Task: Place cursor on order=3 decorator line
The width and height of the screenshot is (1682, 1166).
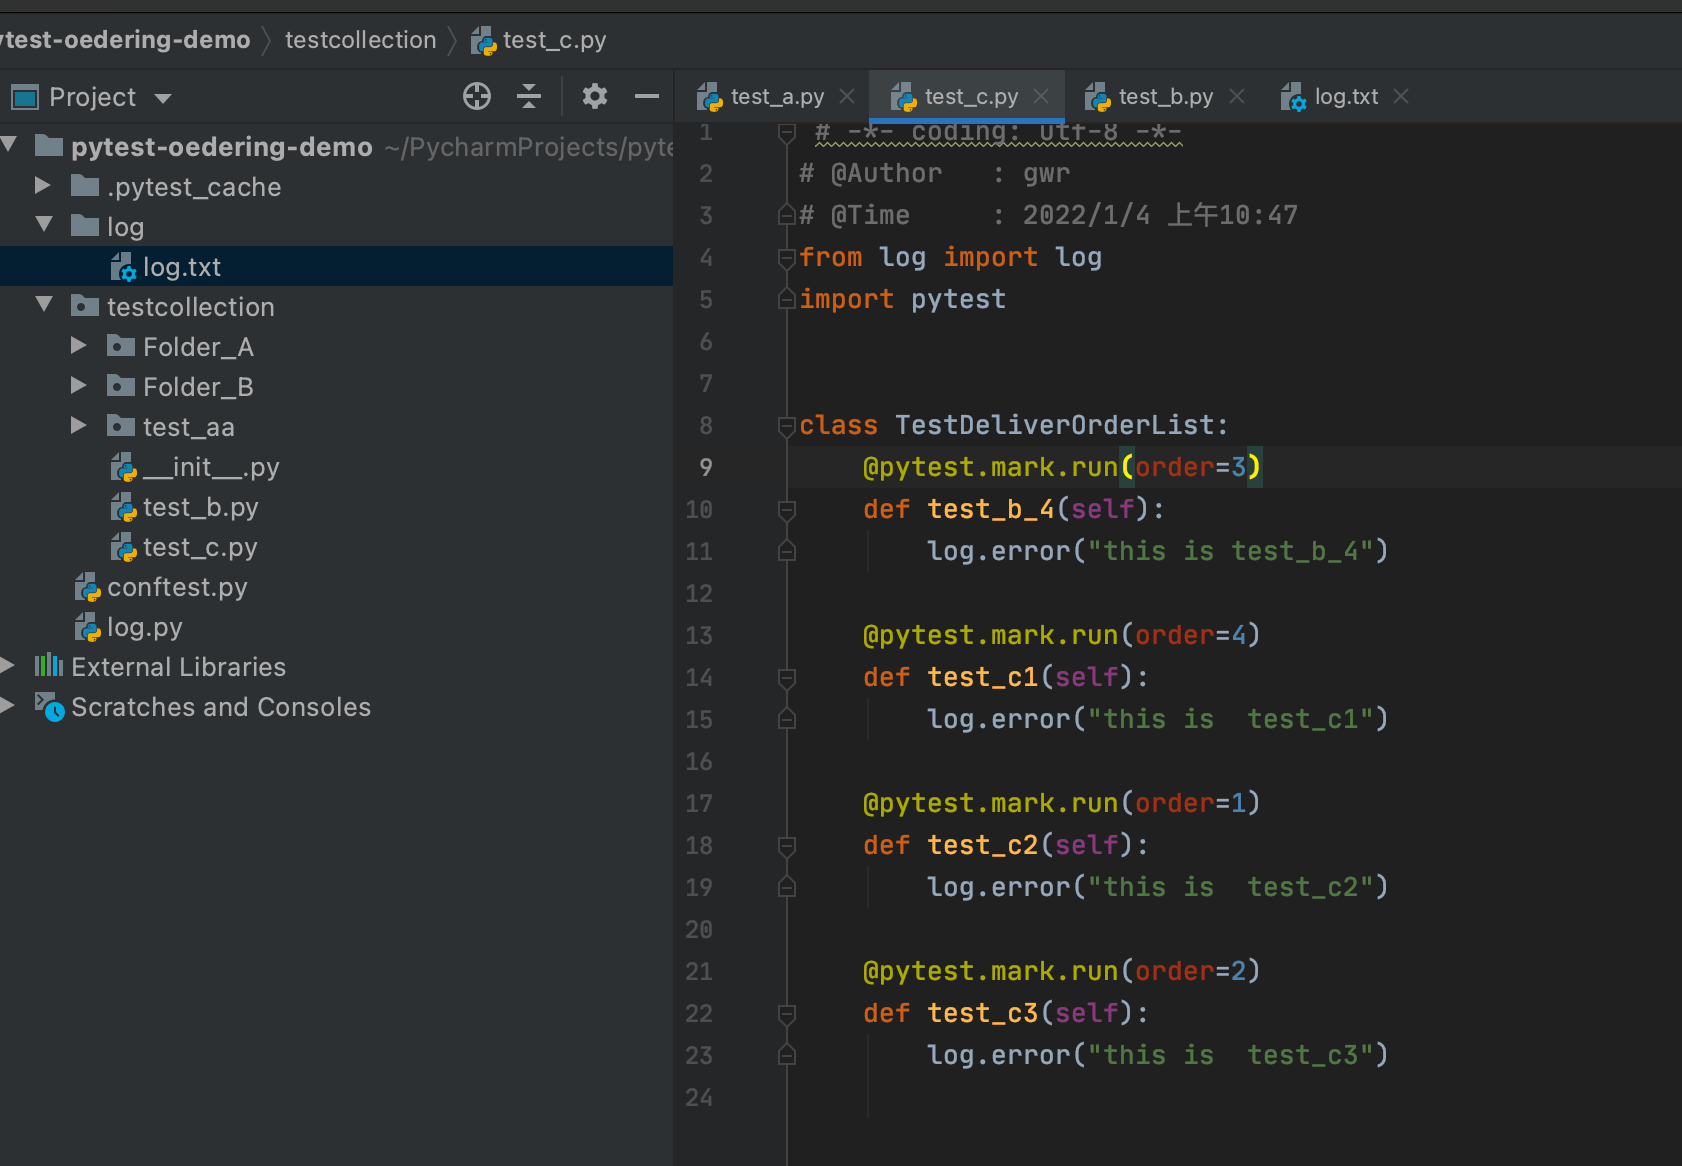Action: [1062, 468]
